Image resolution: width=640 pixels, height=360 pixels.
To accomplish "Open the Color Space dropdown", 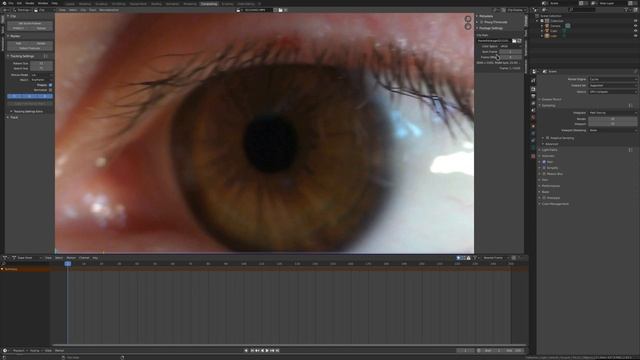I will (510, 47).
